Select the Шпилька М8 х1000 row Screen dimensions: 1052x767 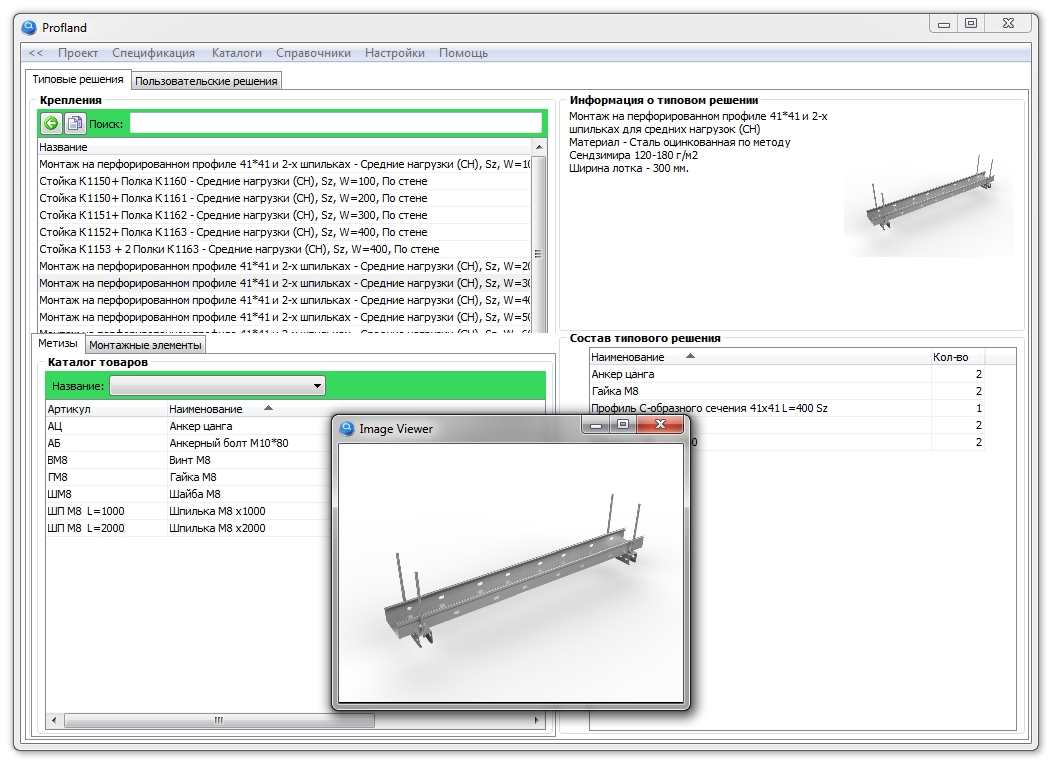coord(190,511)
